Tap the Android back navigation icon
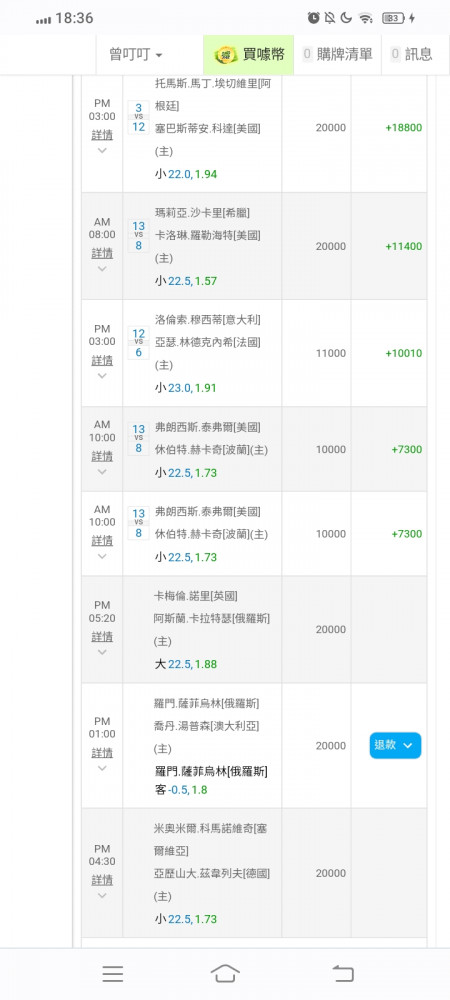The image size is (450, 1000). pyautogui.click(x=342, y=973)
